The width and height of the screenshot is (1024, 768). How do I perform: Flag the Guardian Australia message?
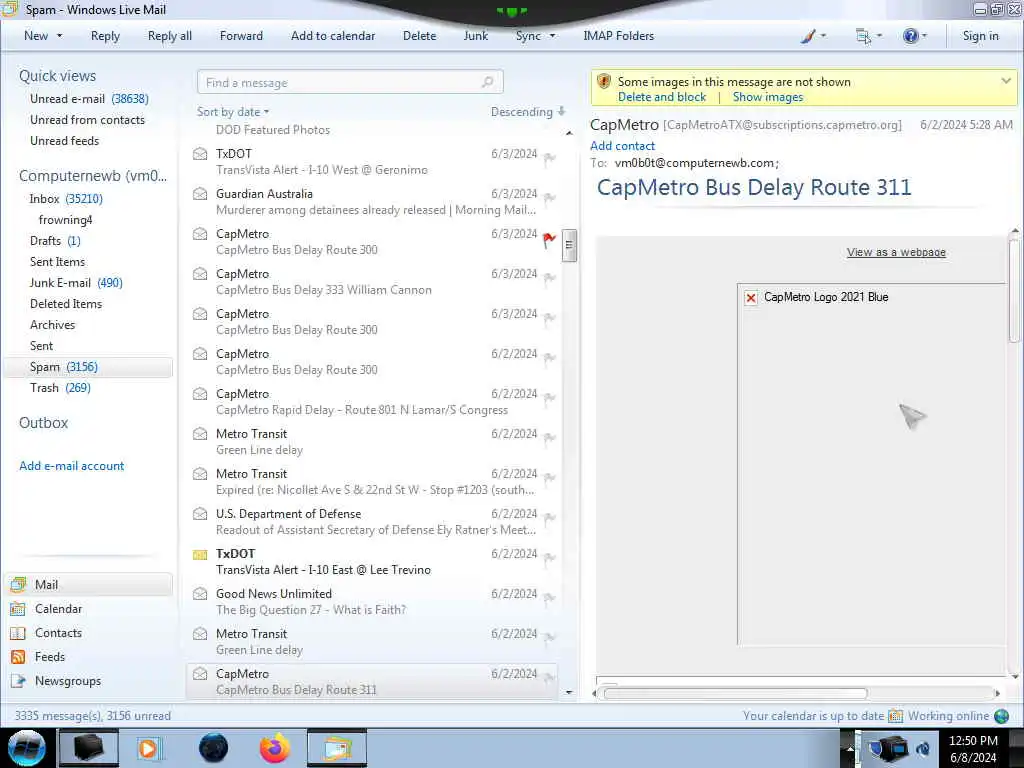coord(549,199)
